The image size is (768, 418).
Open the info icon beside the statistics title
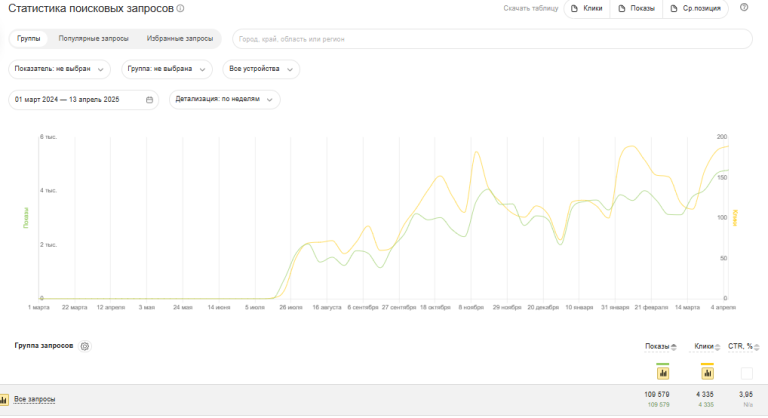coord(180,8)
